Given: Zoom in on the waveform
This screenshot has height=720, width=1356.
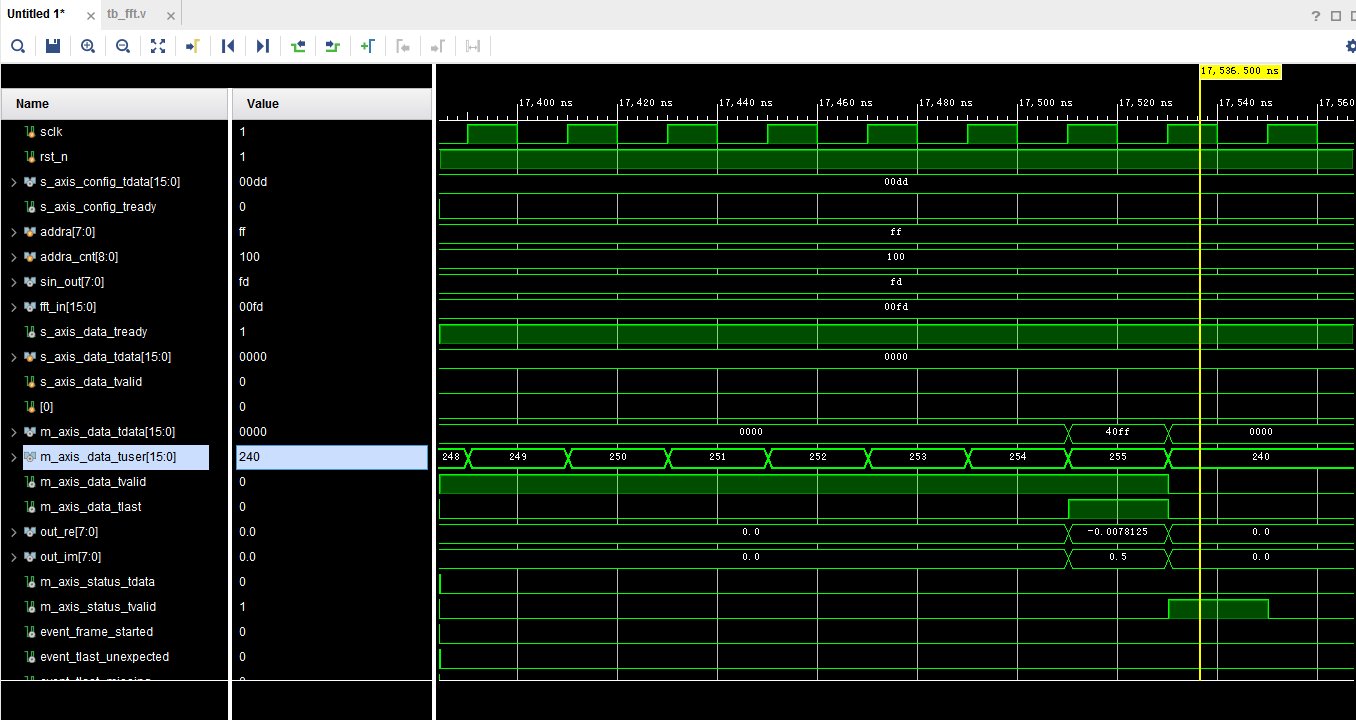Looking at the screenshot, I should tap(88, 46).
